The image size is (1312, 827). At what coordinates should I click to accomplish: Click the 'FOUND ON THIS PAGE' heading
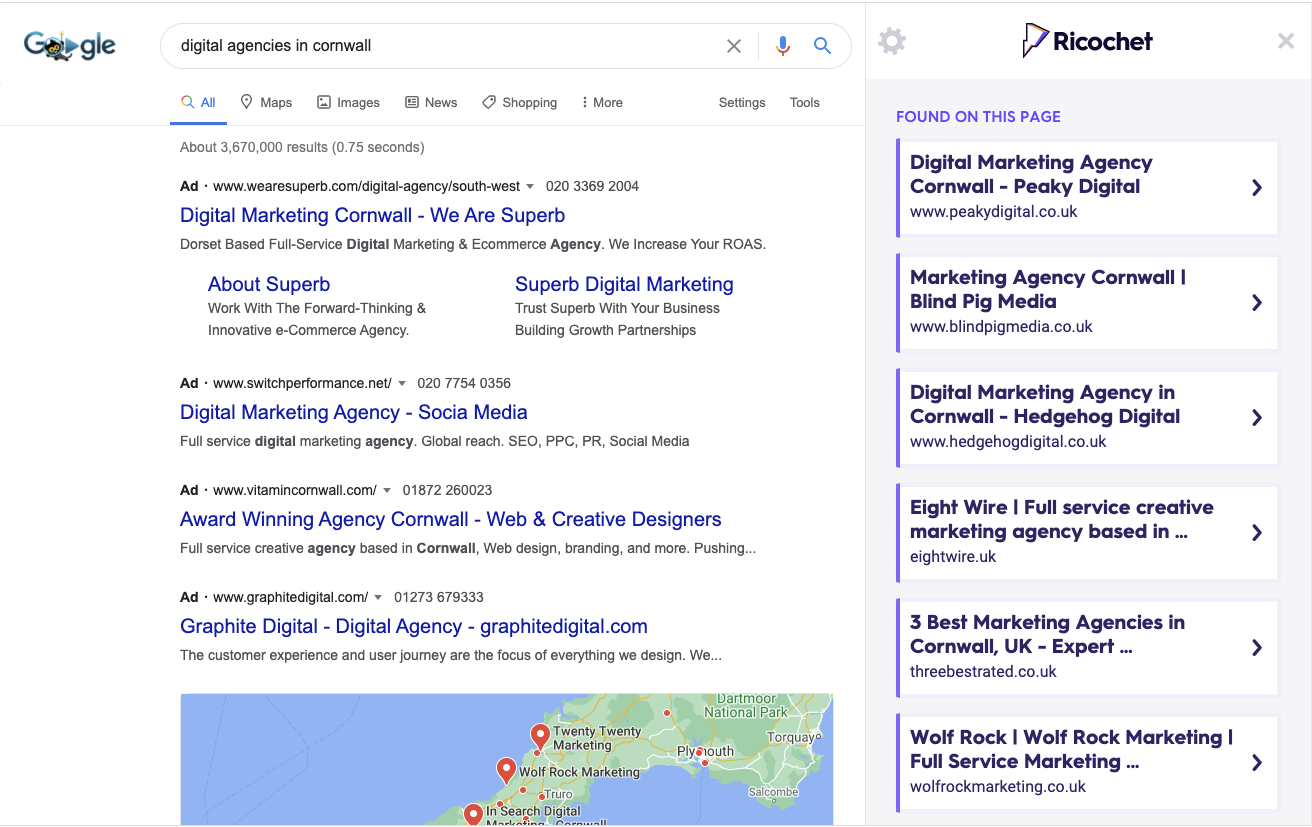(978, 117)
